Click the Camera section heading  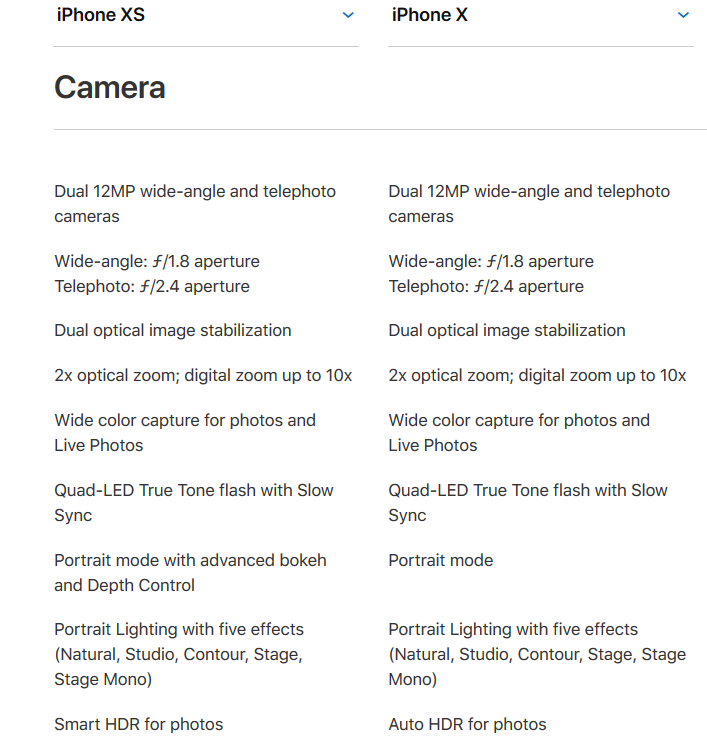[110, 88]
